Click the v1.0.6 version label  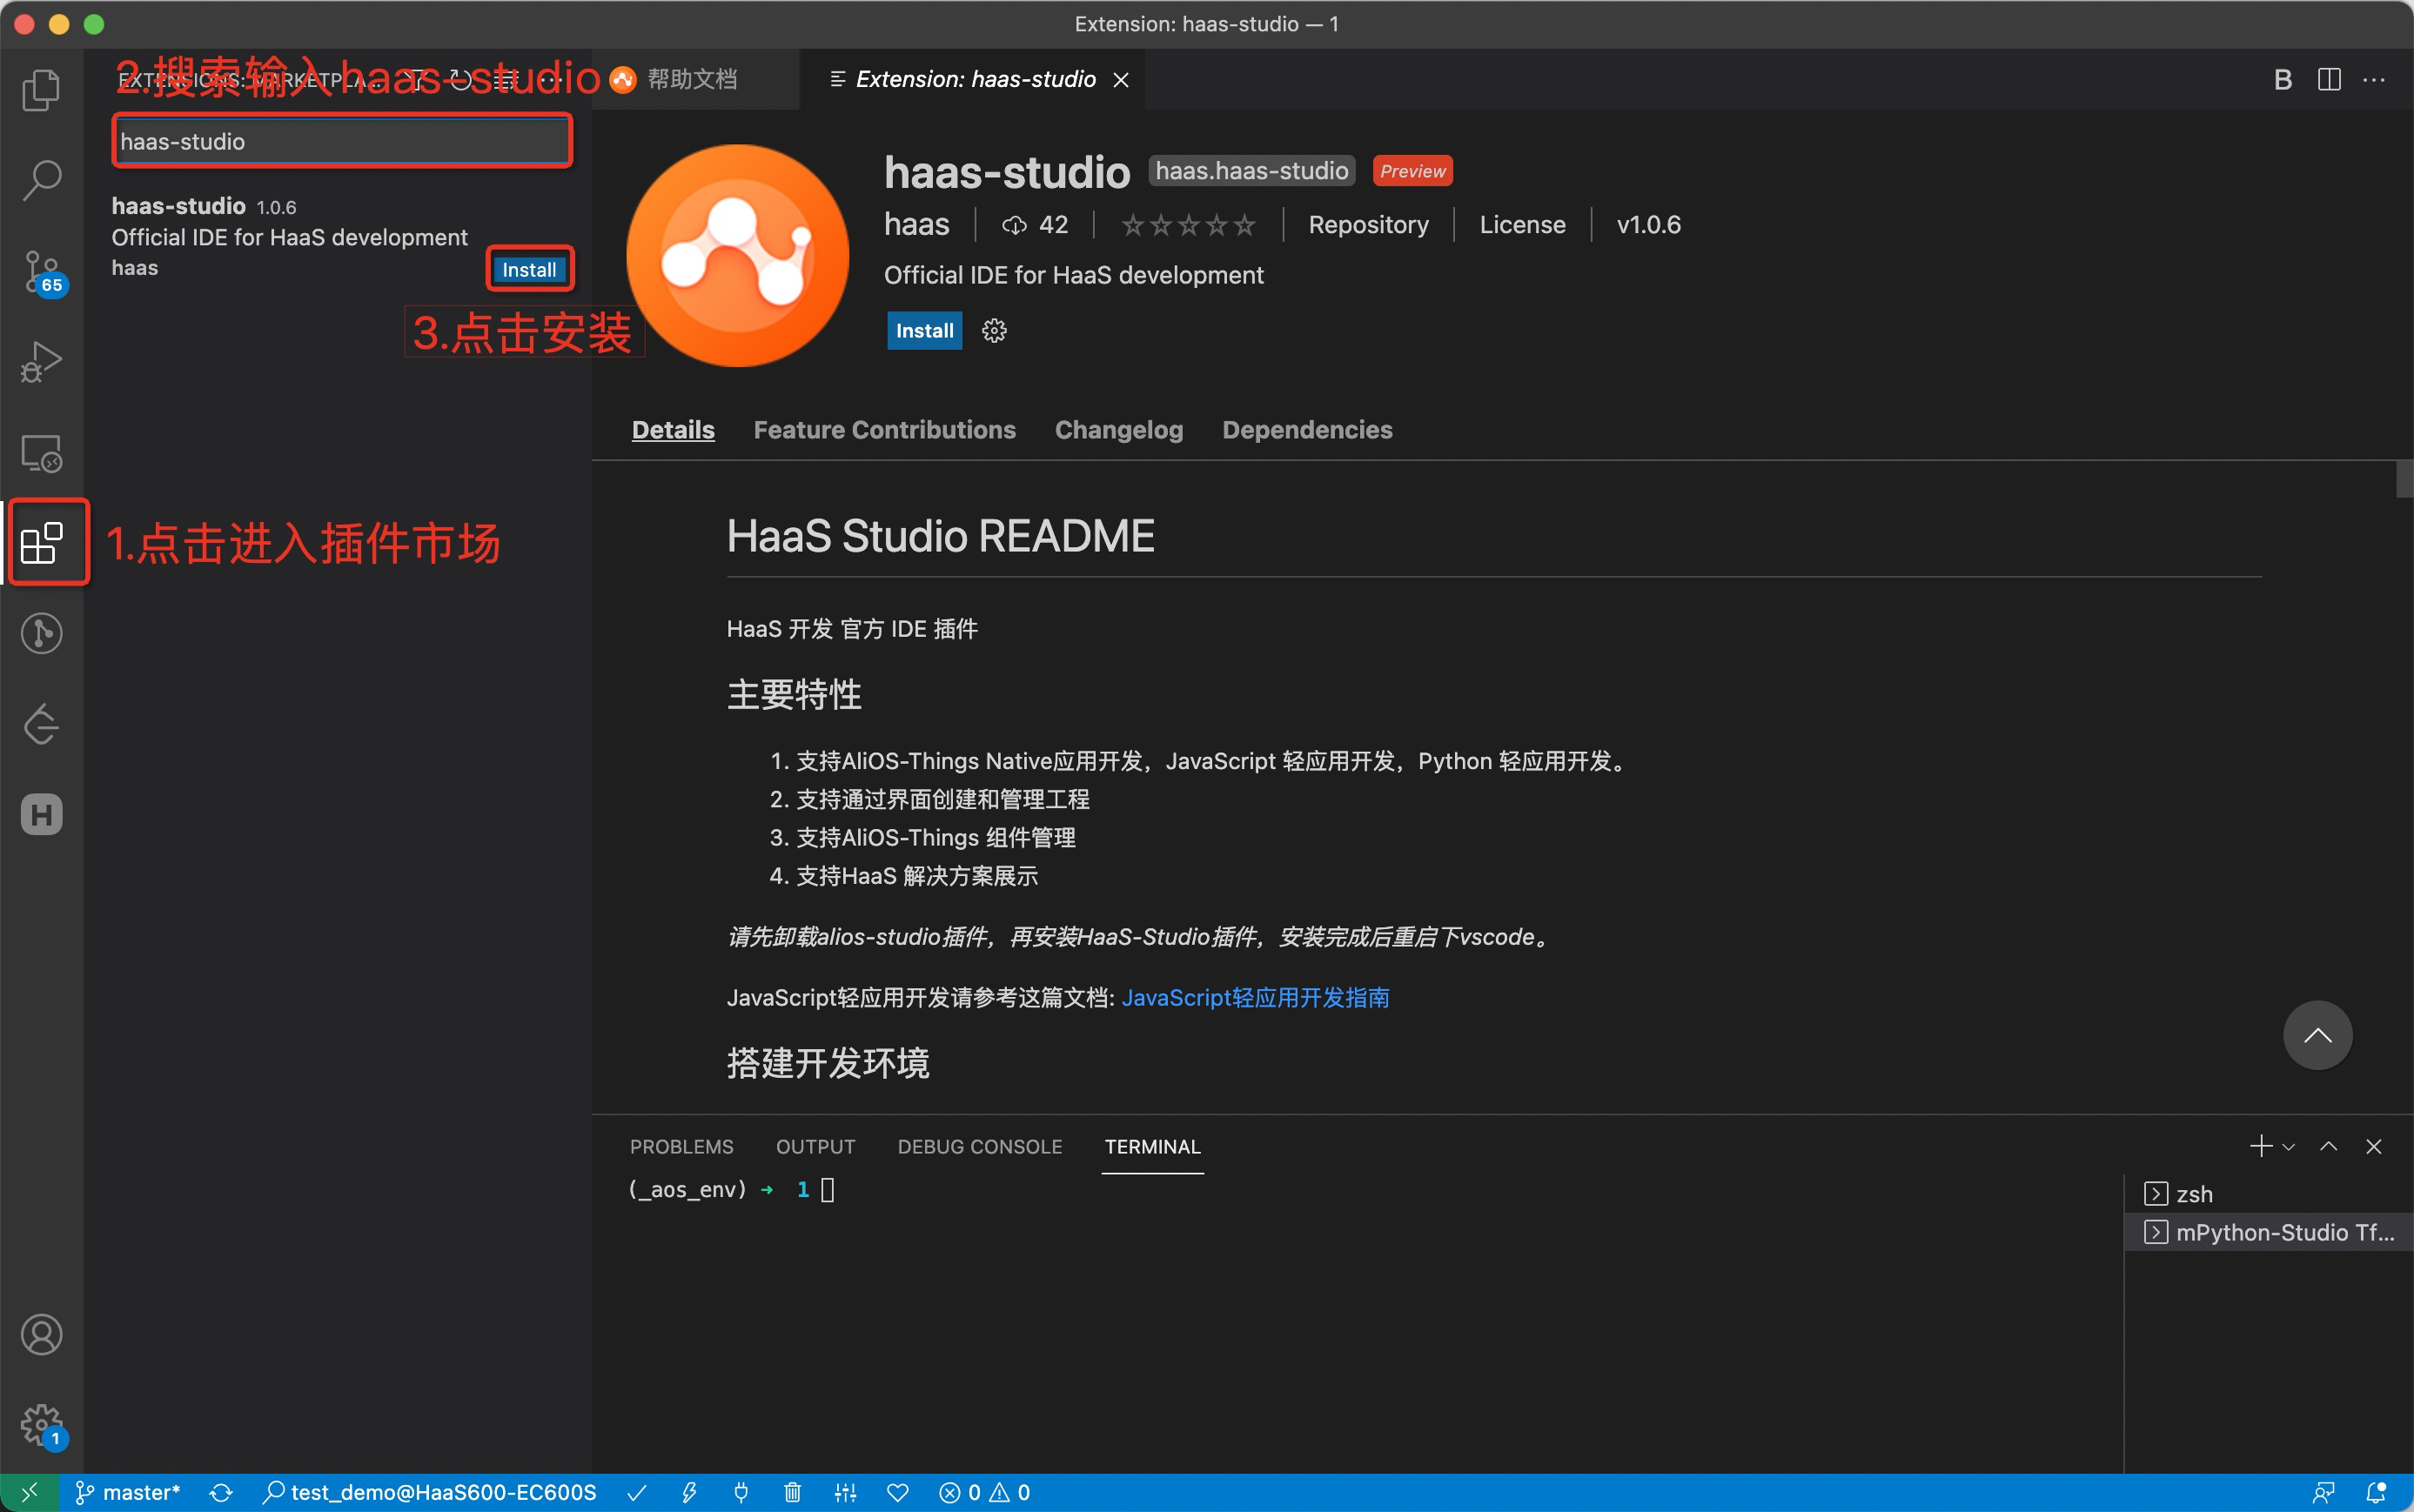tap(1648, 225)
